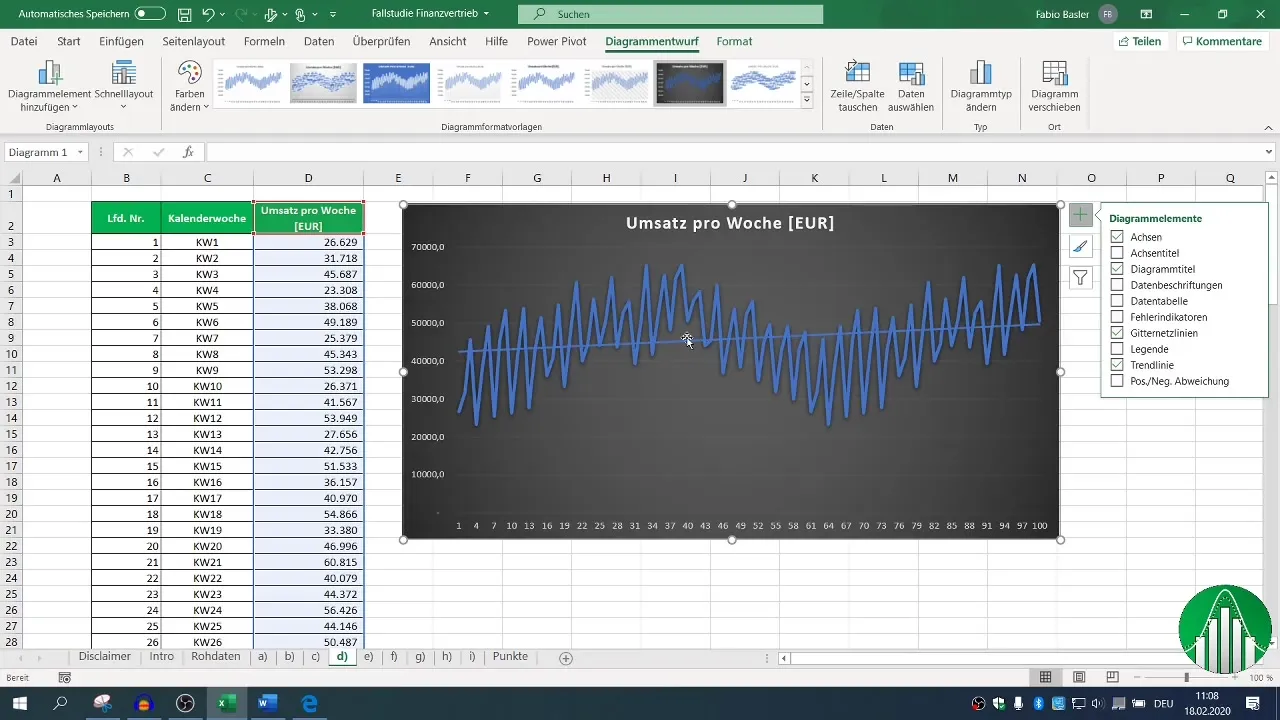Uncheck the Trendlinie checkbox
The image size is (1280, 720).
(x=1117, y=365)
